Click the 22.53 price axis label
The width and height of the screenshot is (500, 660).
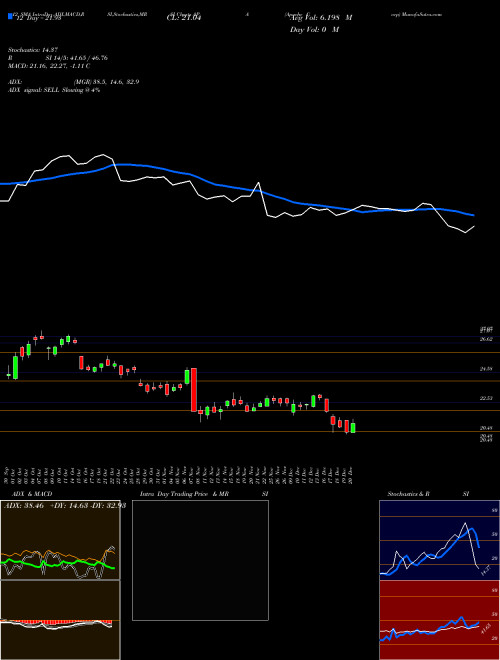click(x=486, y=398)
